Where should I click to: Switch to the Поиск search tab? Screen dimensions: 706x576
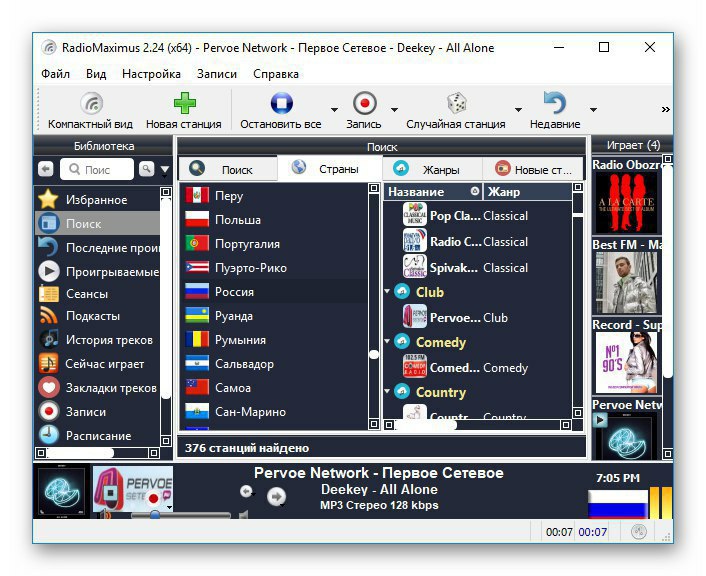[x=228, y=169]
